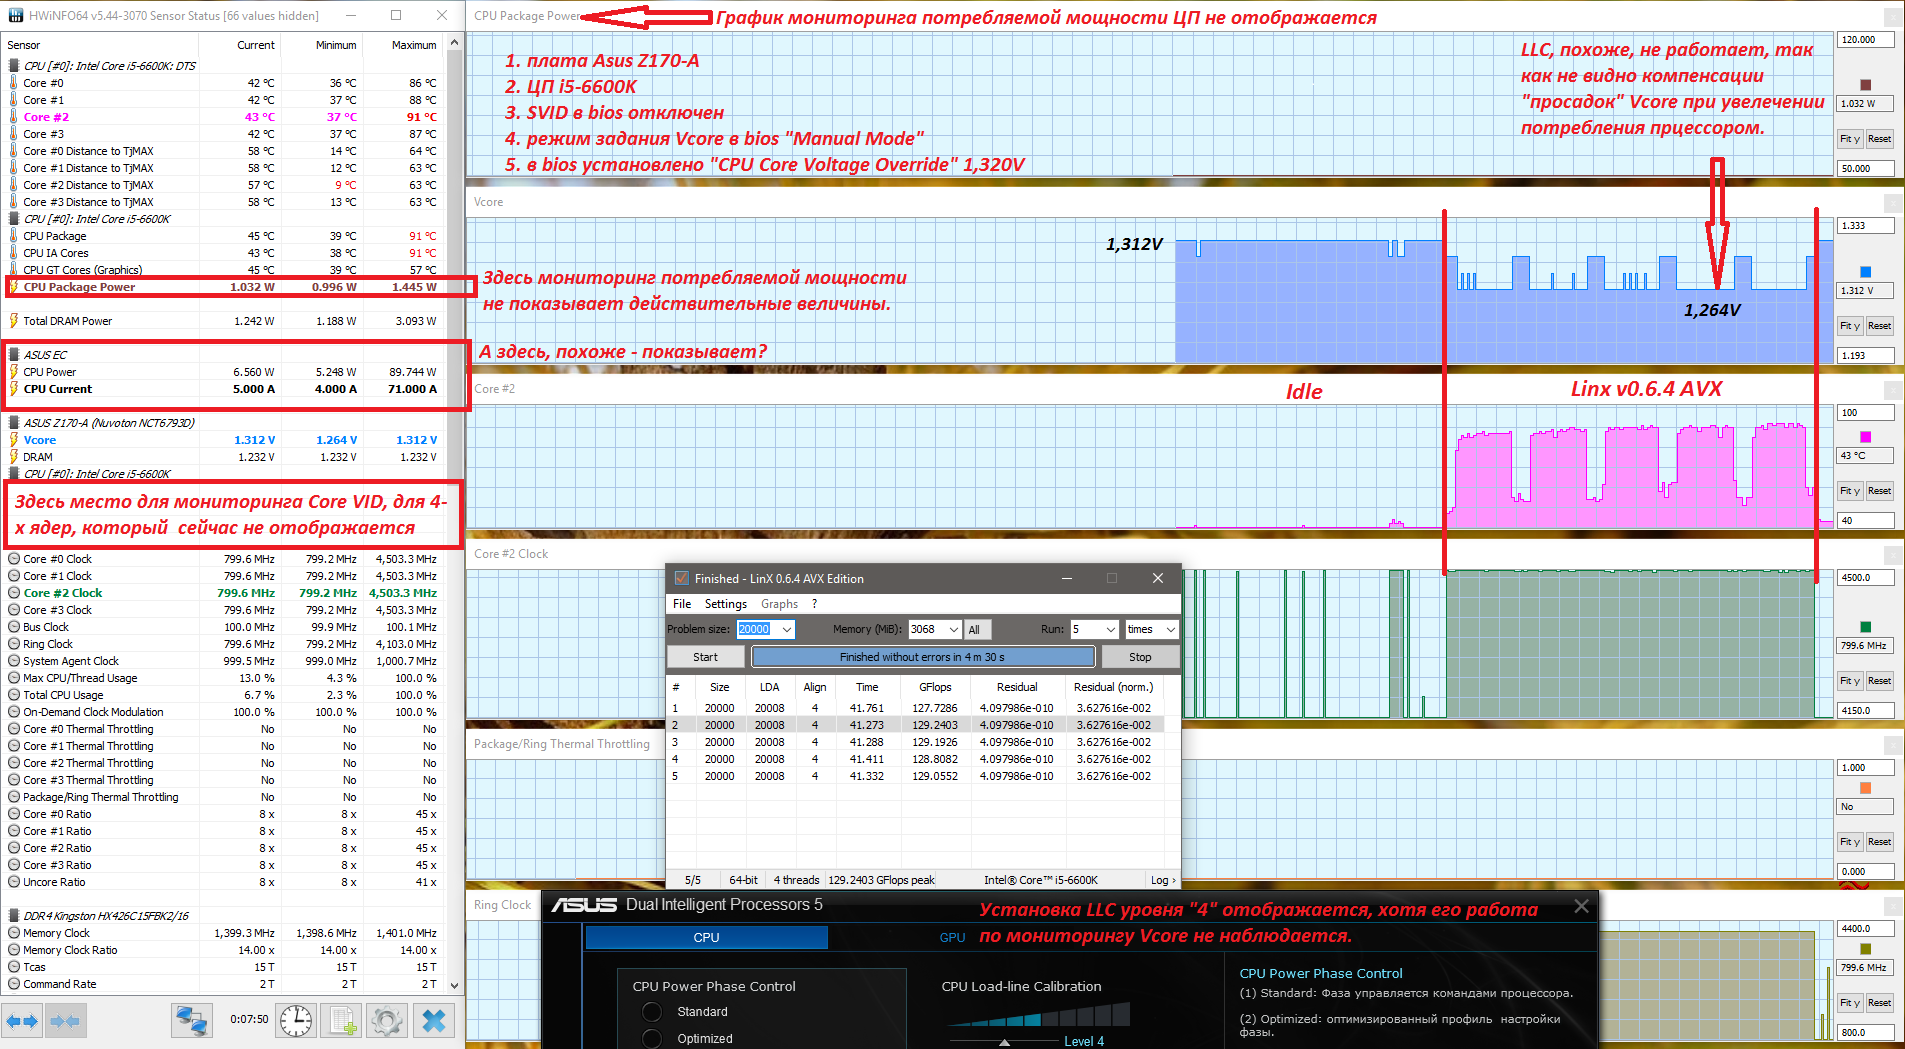The width and height of the screenshot is (1905, 1049).
Task: Click the log file icon with green plus
Action: point(343,1021)
